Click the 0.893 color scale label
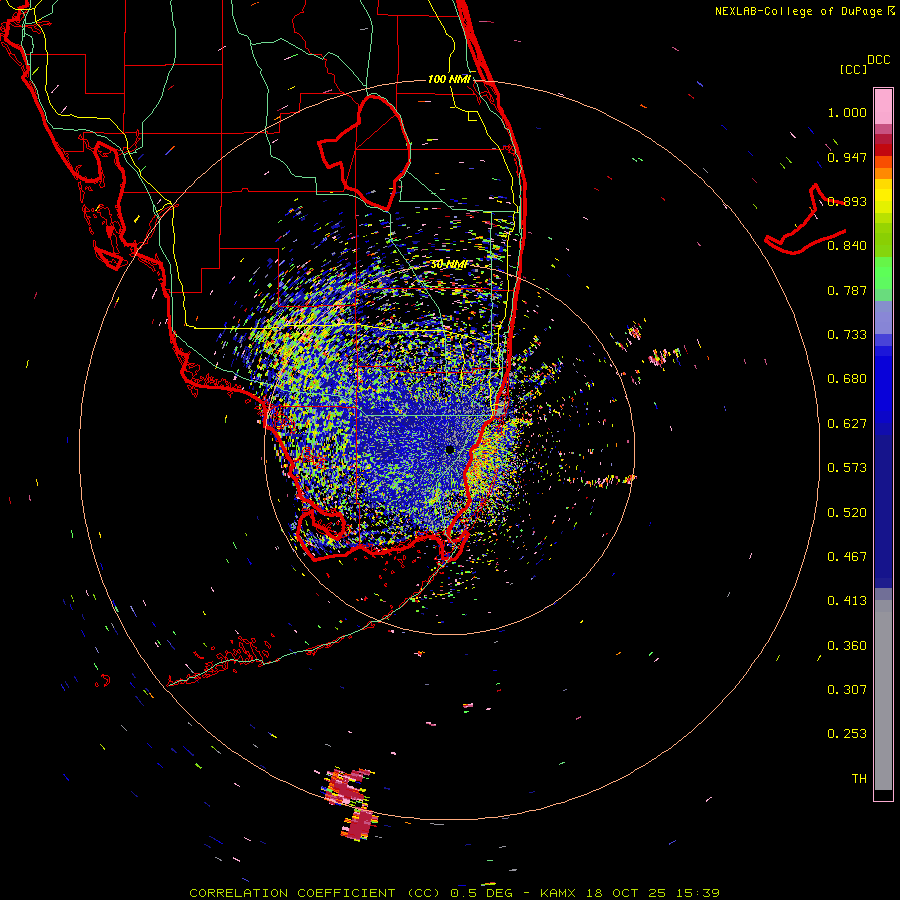 pos(847,201)
